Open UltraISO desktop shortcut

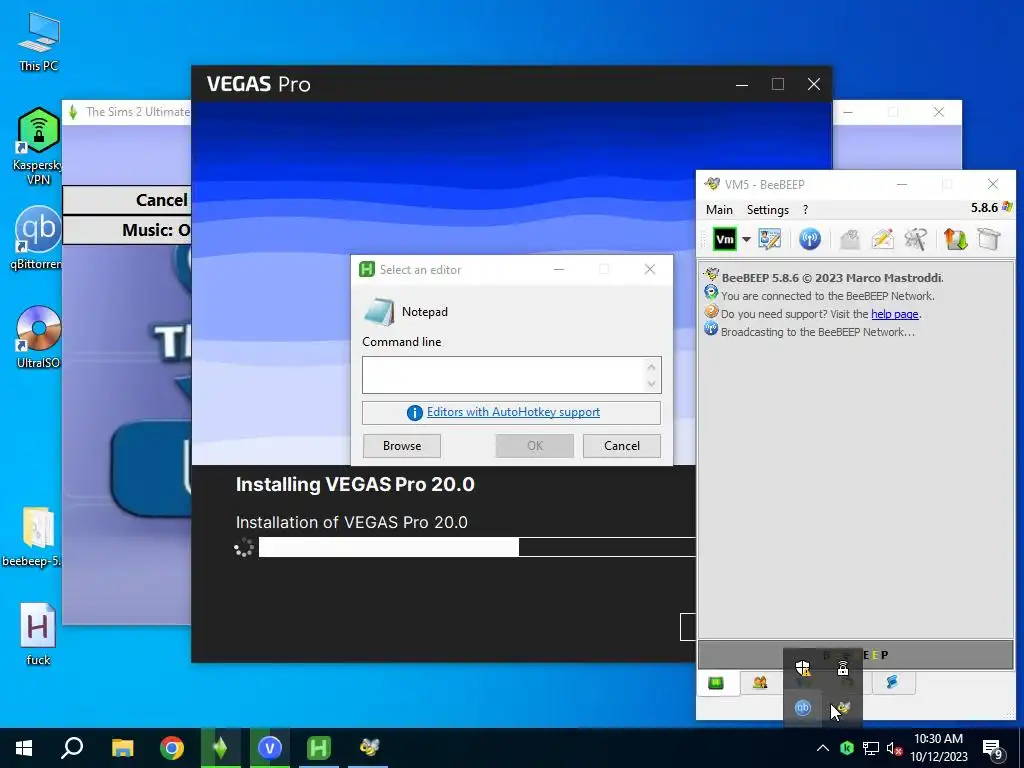39,337
